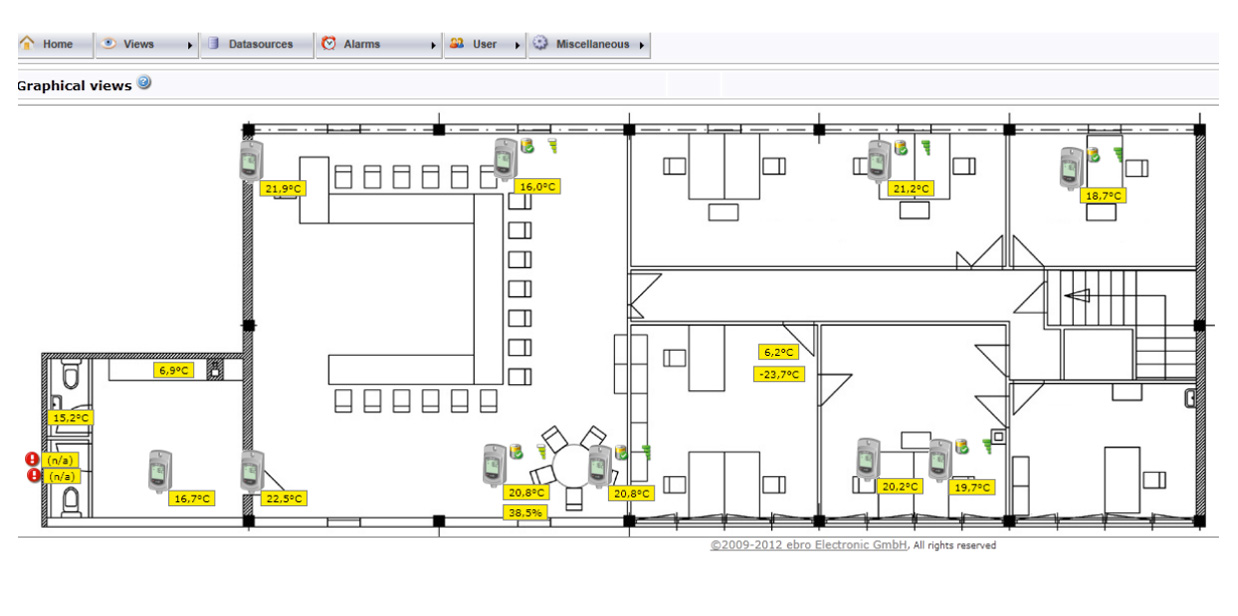Click the yellow 38,5% humidity label
1238x616 pixels.
[526, 510]
